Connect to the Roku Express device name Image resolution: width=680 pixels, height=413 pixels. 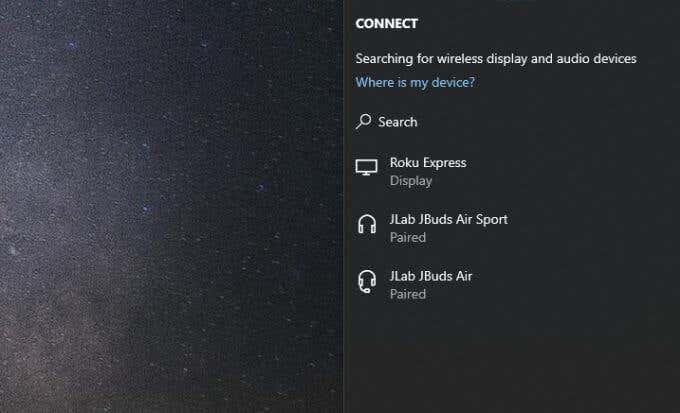428,163
